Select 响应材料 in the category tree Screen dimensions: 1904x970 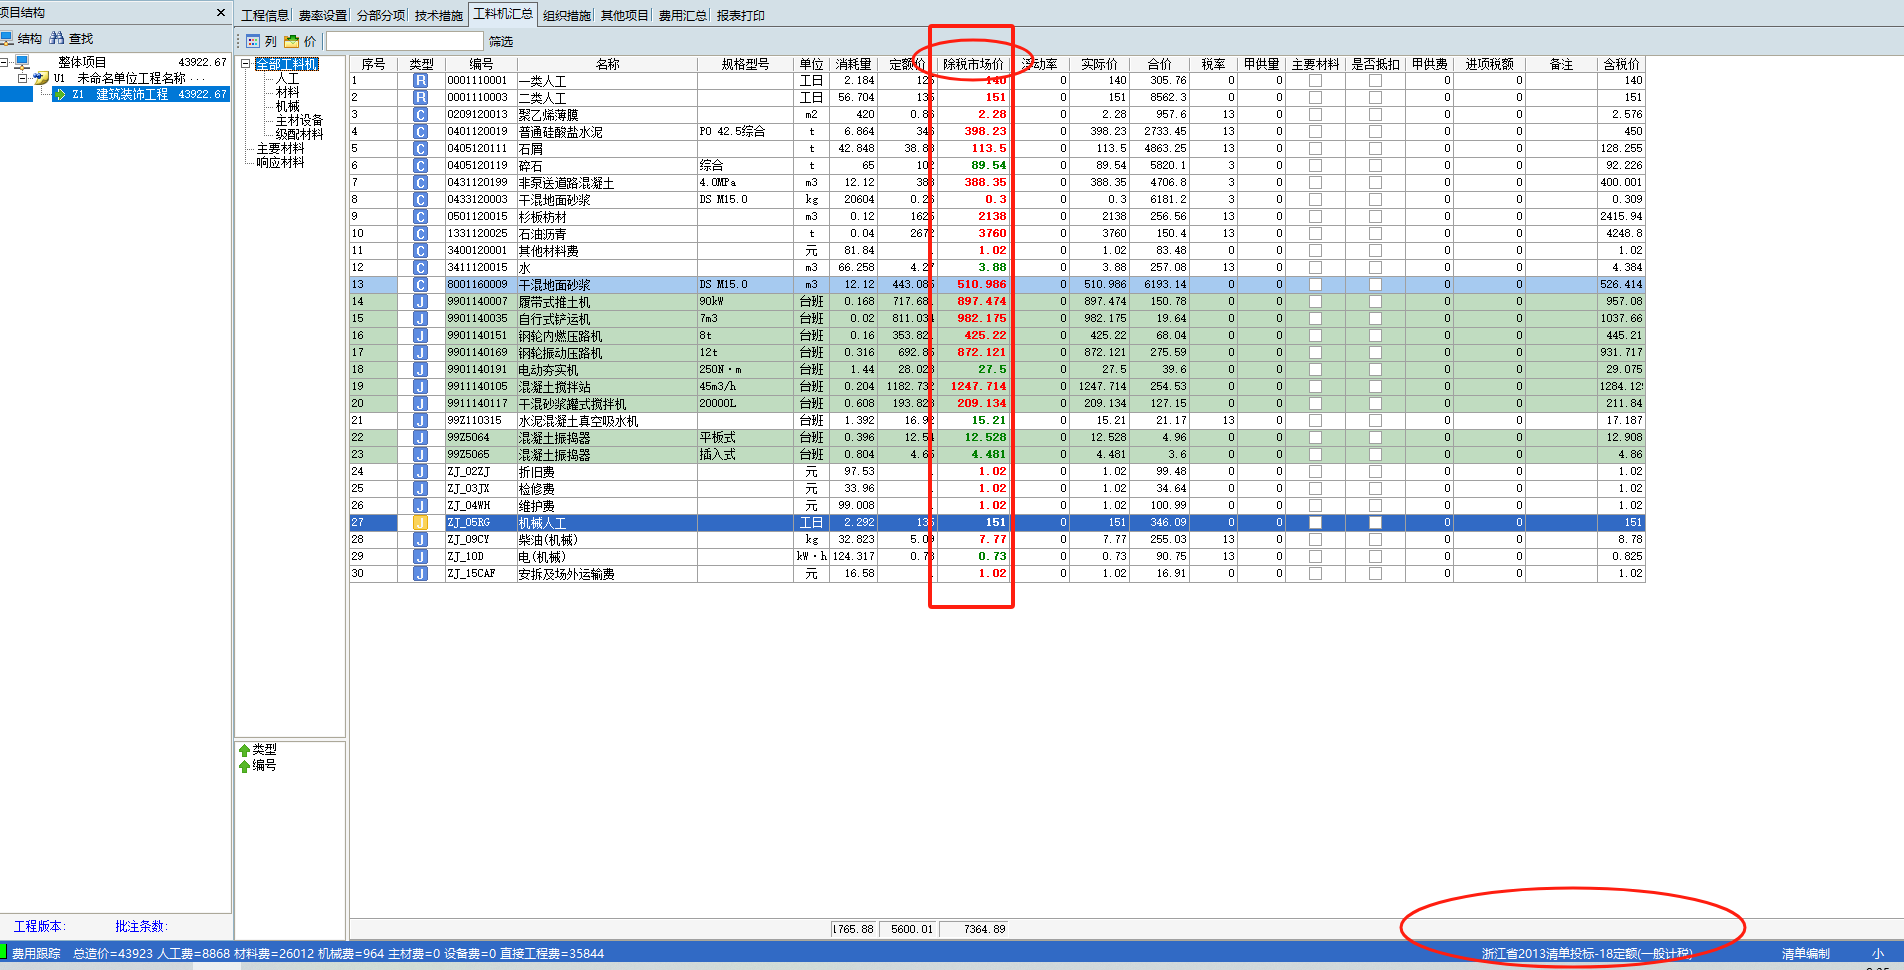point(280,162)
